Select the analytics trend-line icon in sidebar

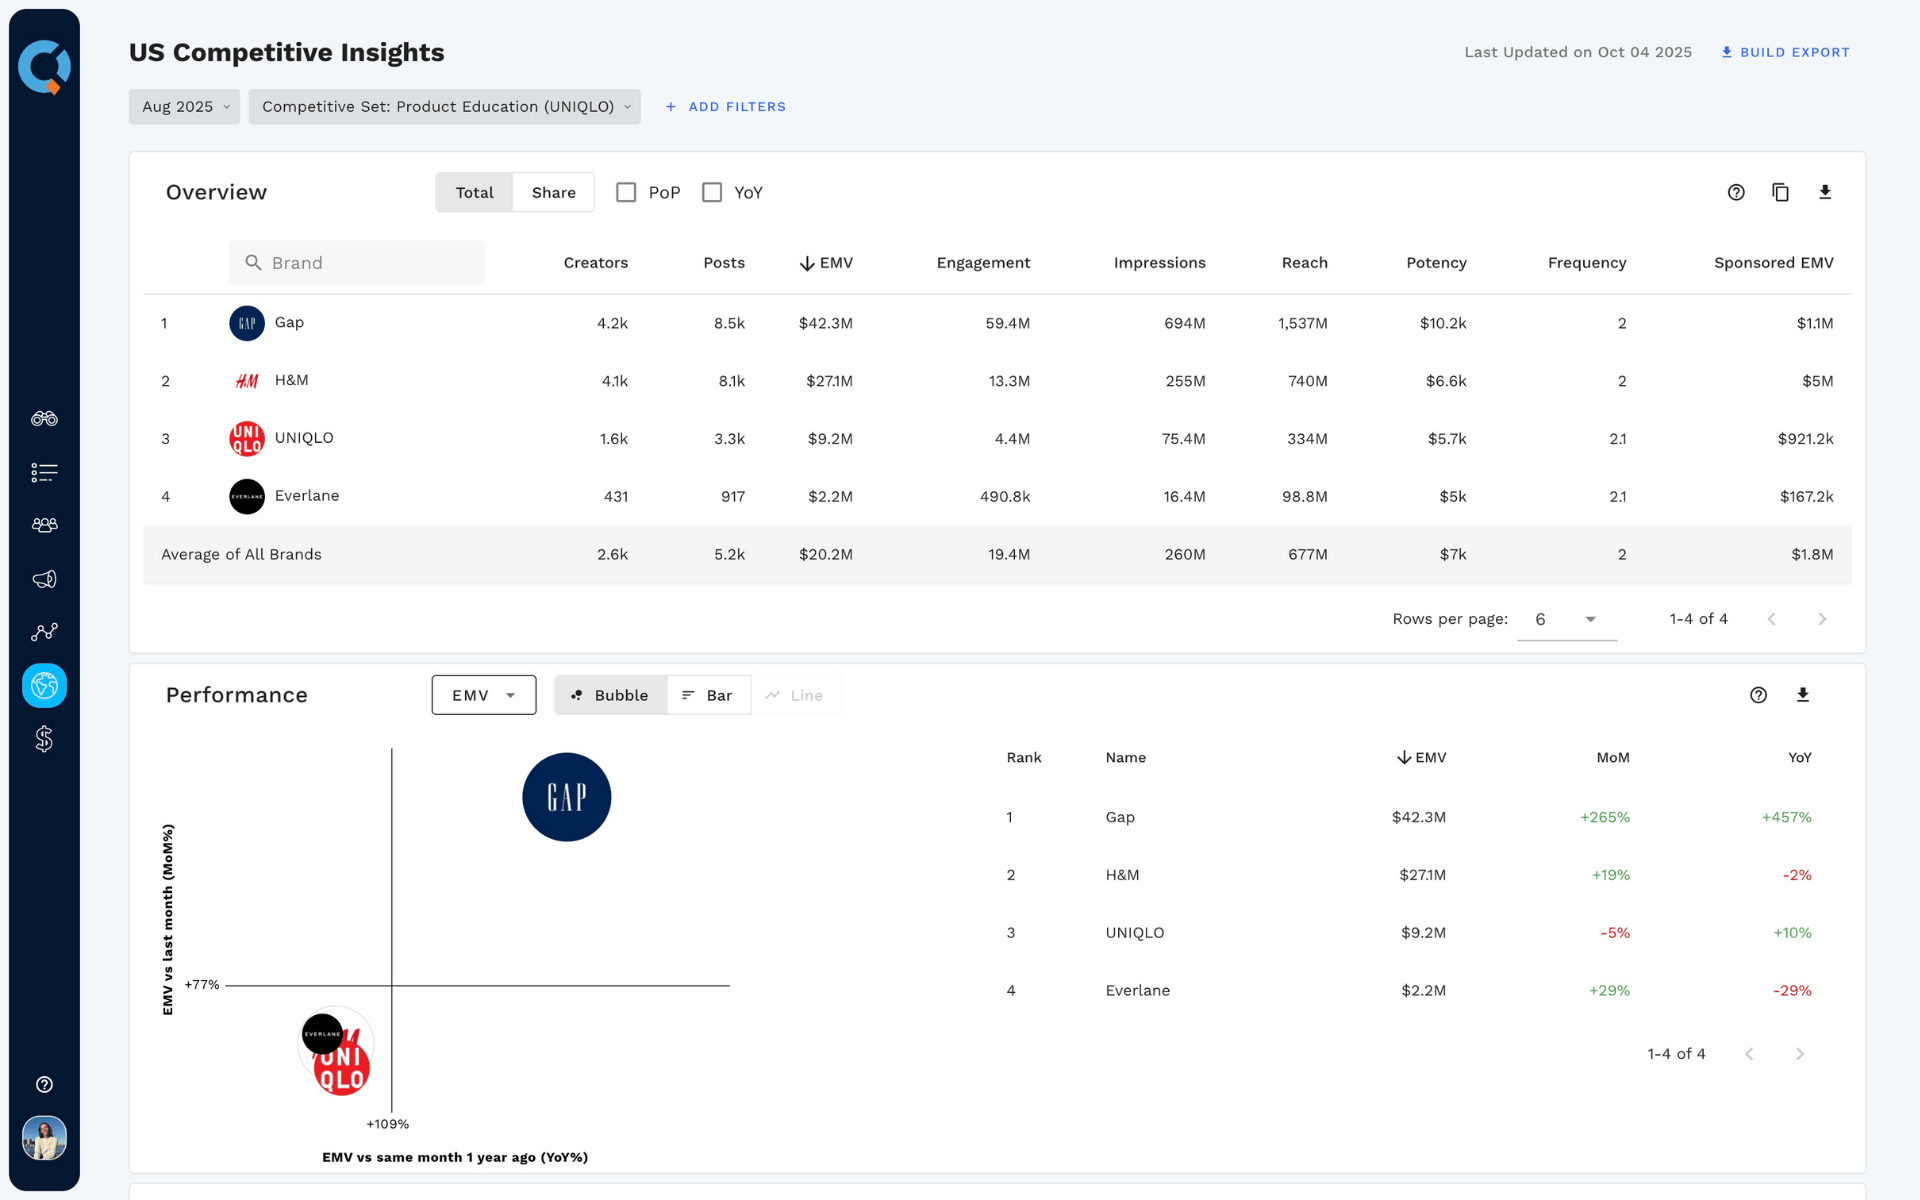(44, 631)
